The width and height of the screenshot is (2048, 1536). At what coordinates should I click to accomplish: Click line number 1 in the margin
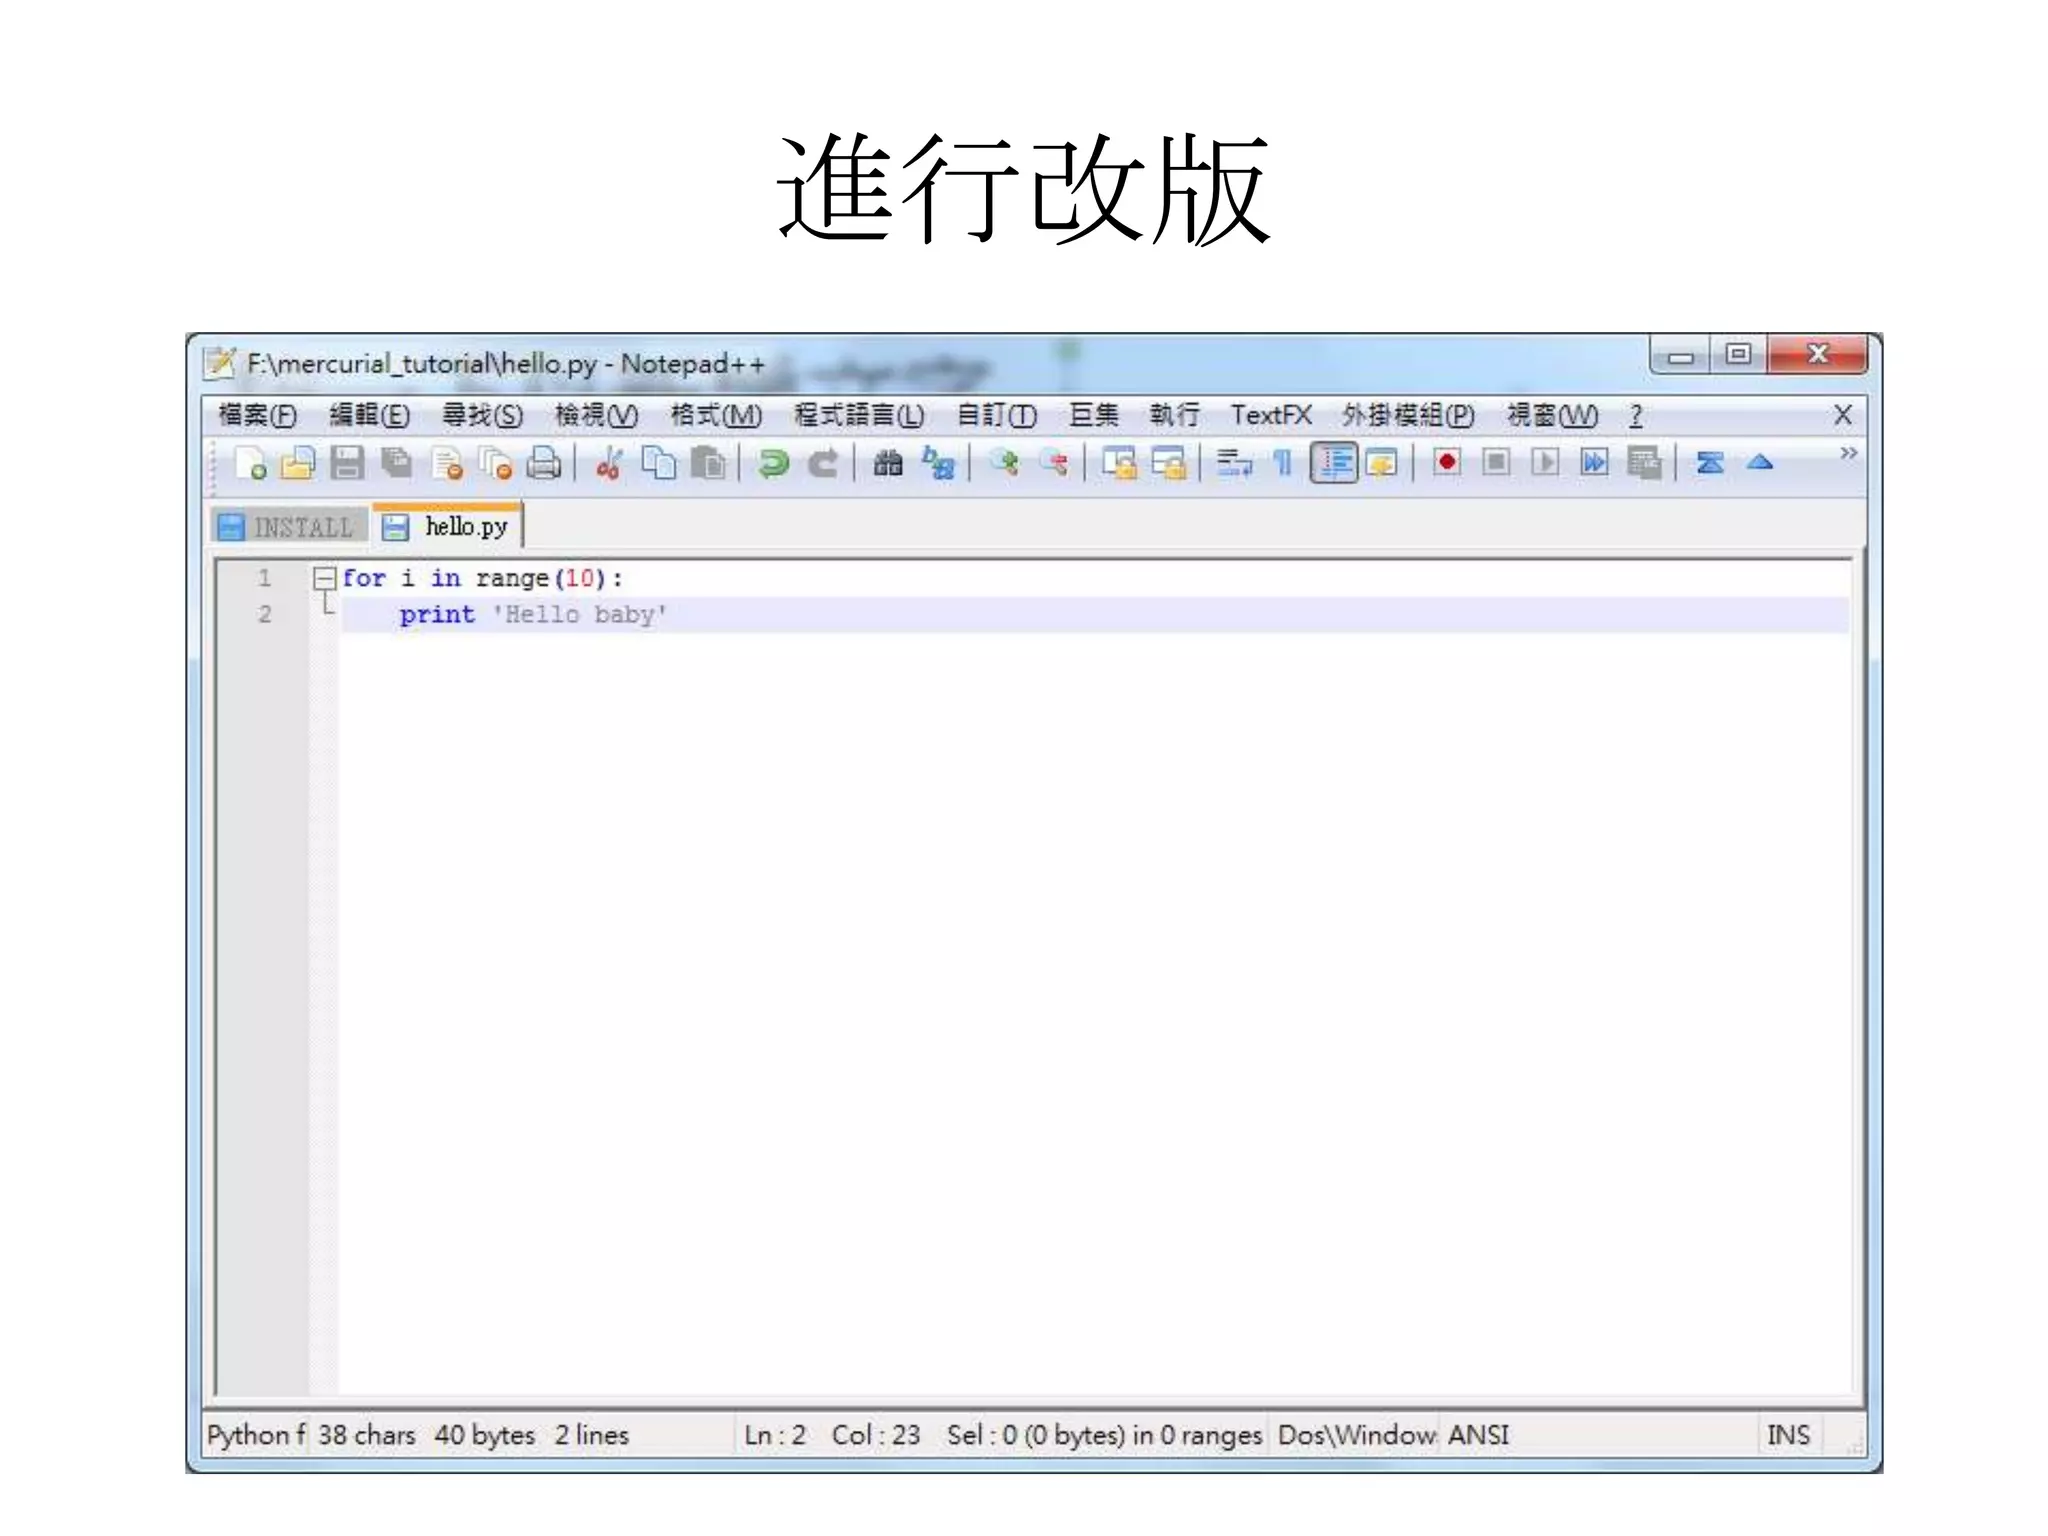tap(265, 578)
